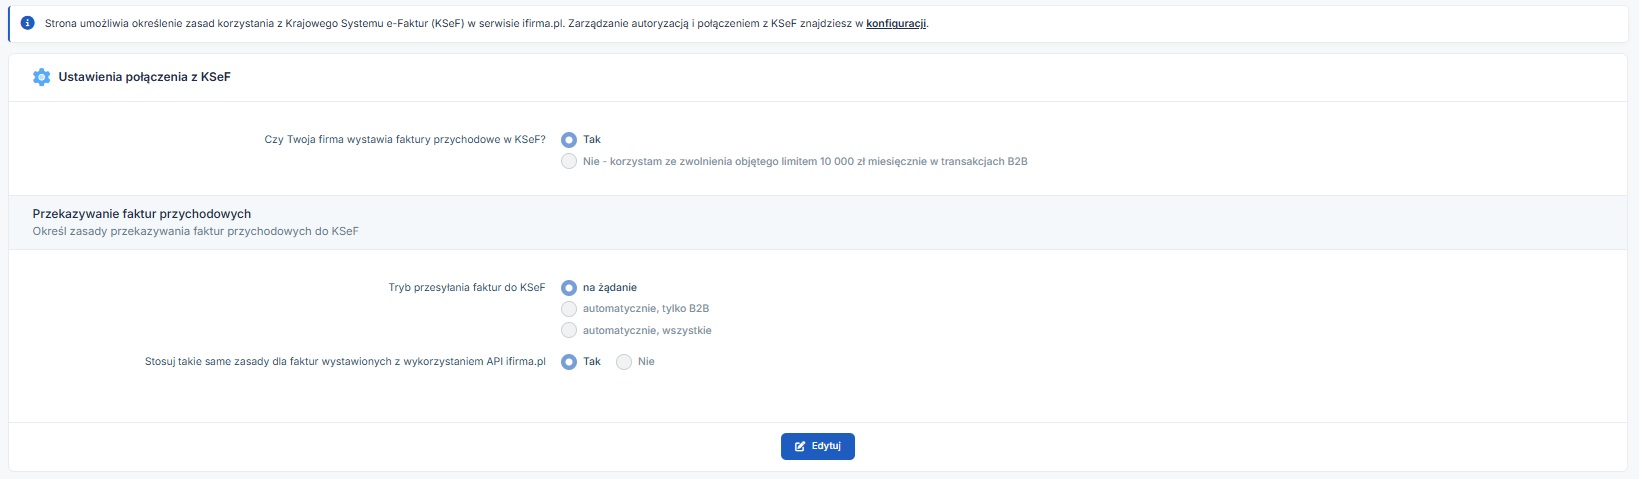Select 'automatycznie, wszystkie' radio option

(569, 330)
